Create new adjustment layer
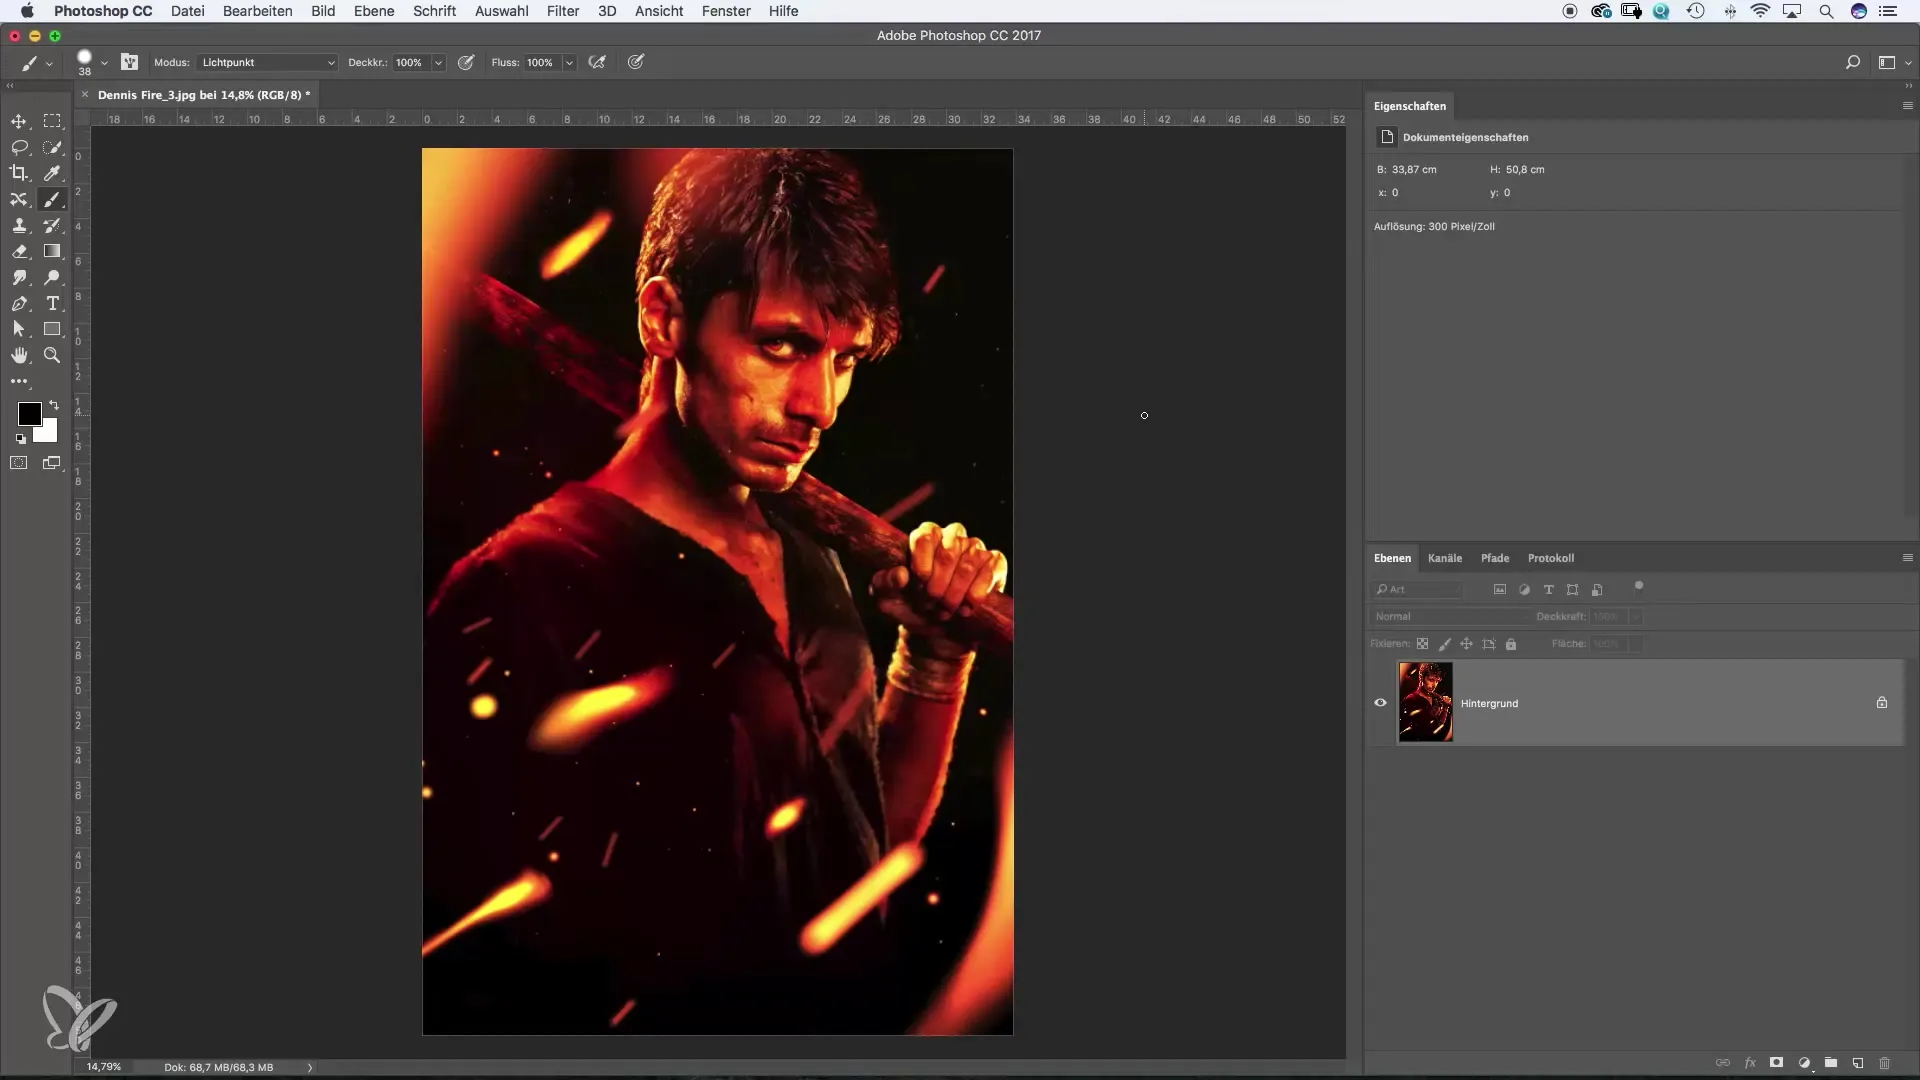 pyautogui.click(x=1804, y=1063)
